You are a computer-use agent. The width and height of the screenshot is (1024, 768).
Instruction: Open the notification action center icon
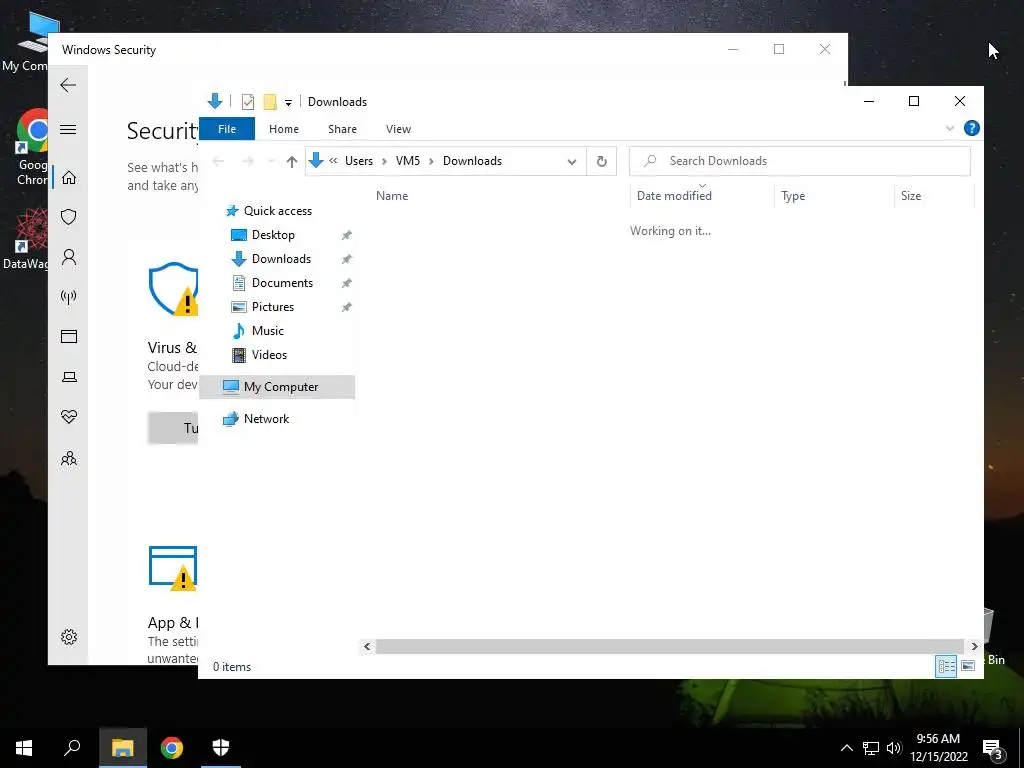(993, 750)
